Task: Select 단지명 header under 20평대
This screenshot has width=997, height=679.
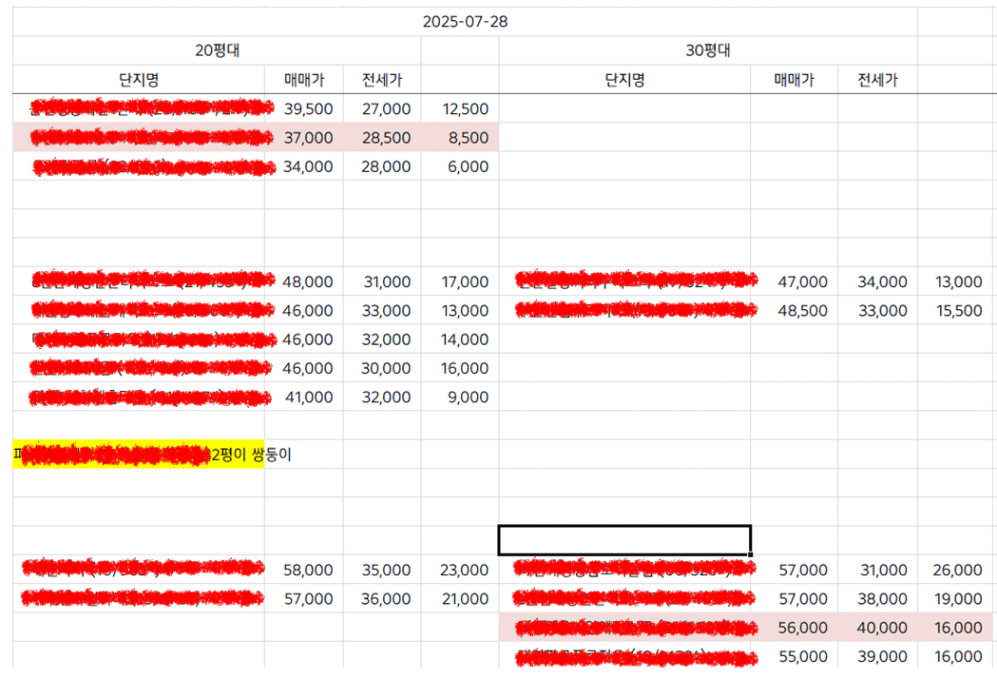Action: point(139,79)
